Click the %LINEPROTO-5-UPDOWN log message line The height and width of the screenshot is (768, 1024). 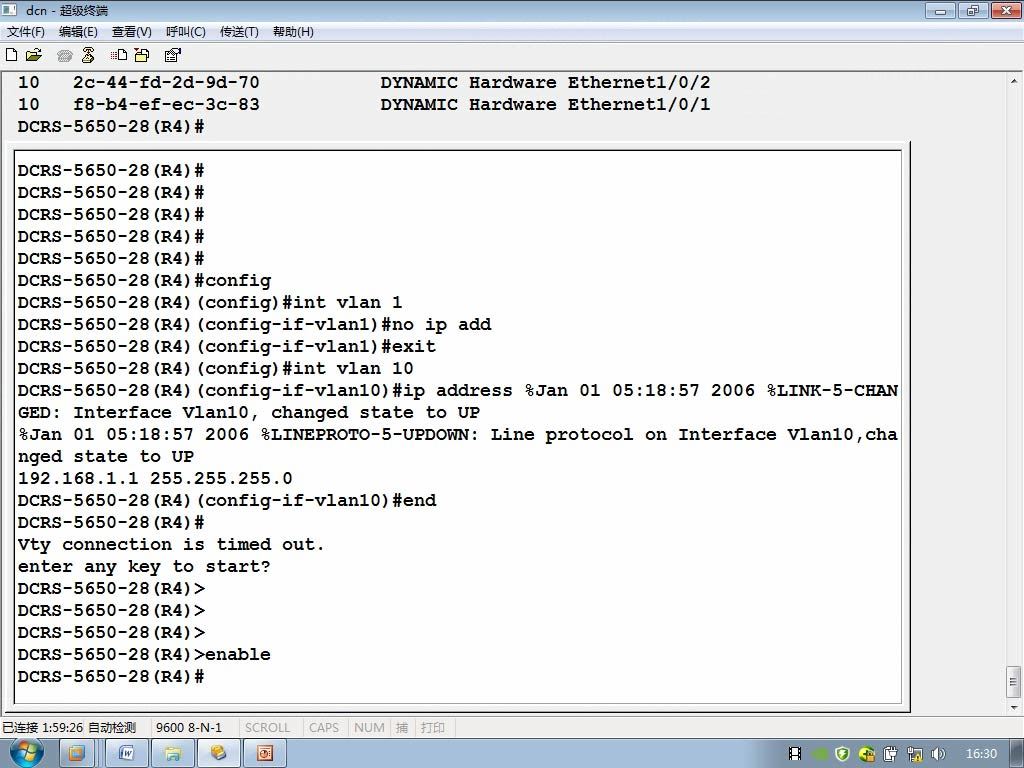(458, 435)
